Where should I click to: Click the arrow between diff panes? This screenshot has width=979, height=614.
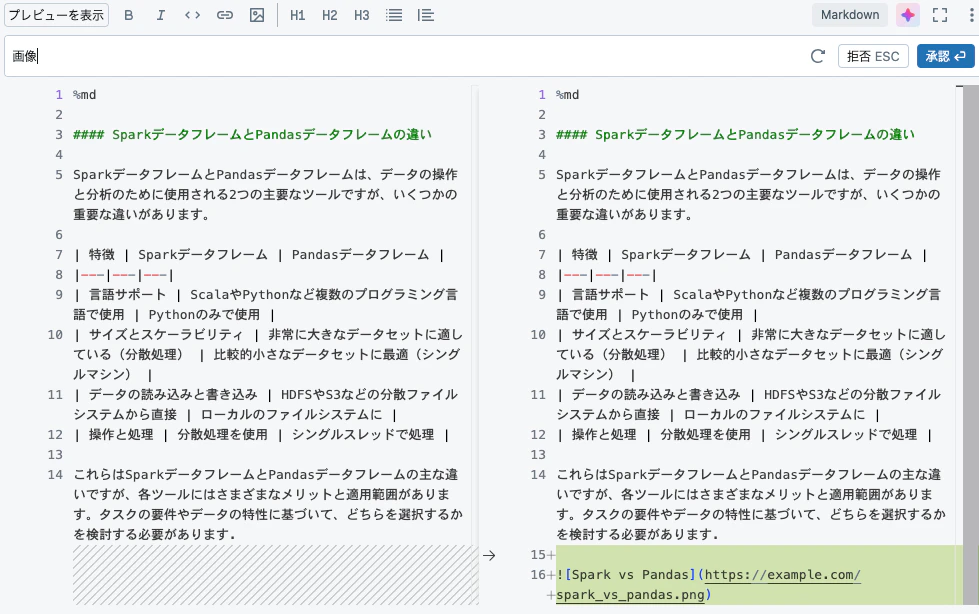(x=489, y=555)
